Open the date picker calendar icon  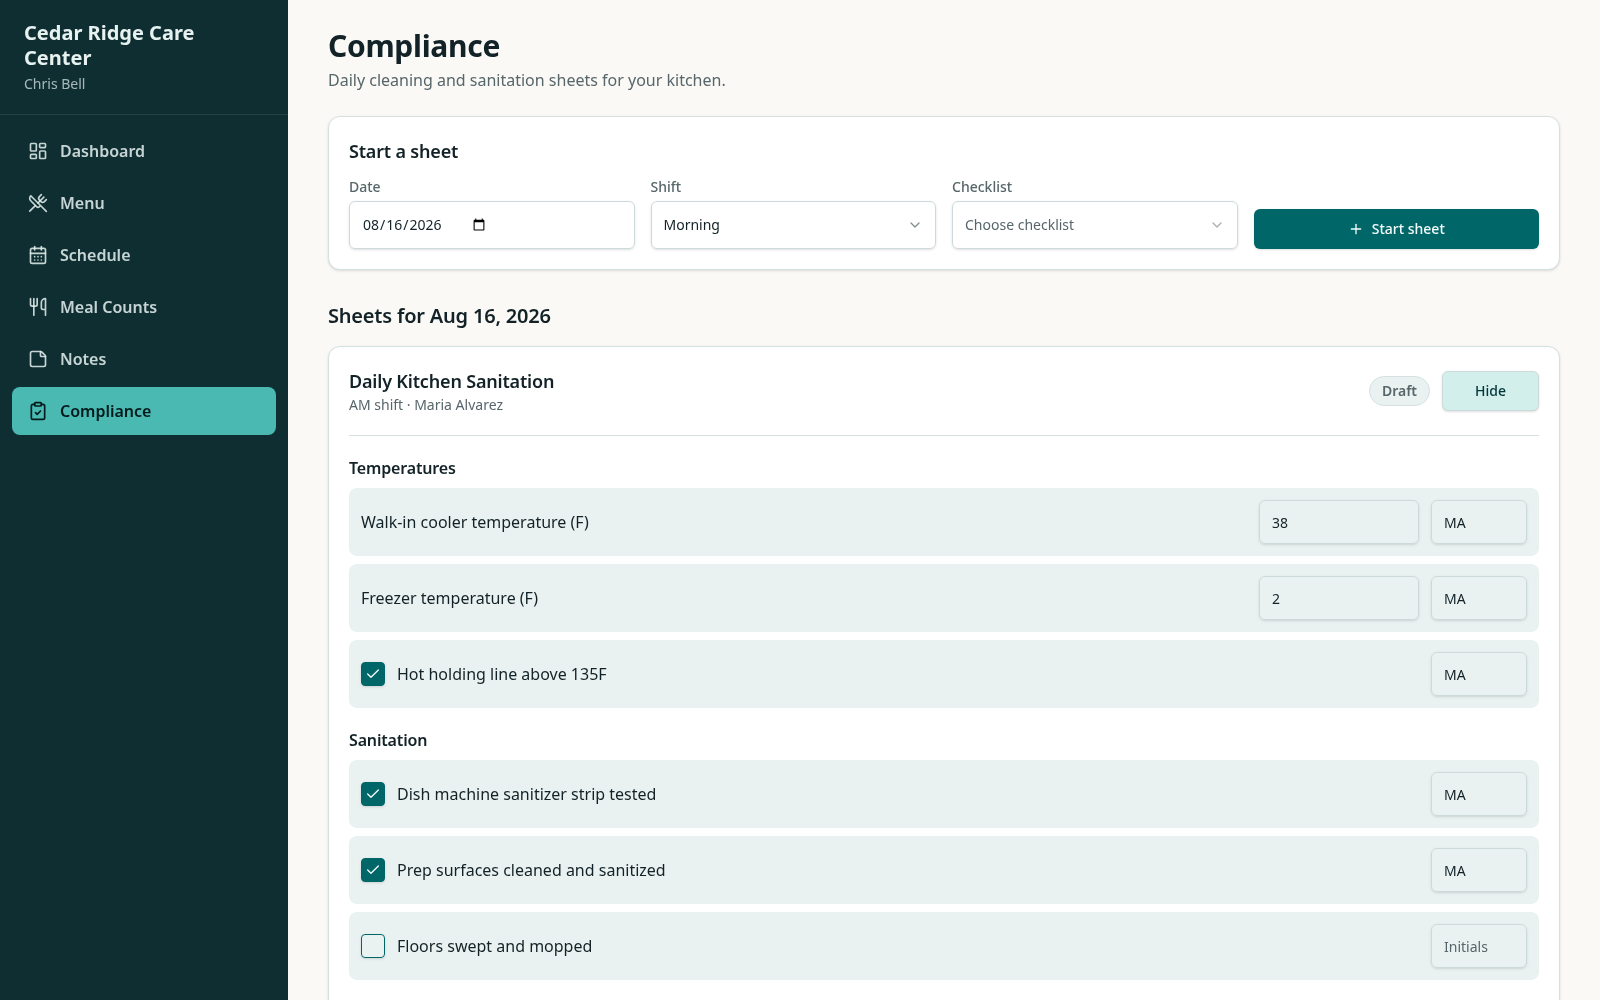click(479, 225)
